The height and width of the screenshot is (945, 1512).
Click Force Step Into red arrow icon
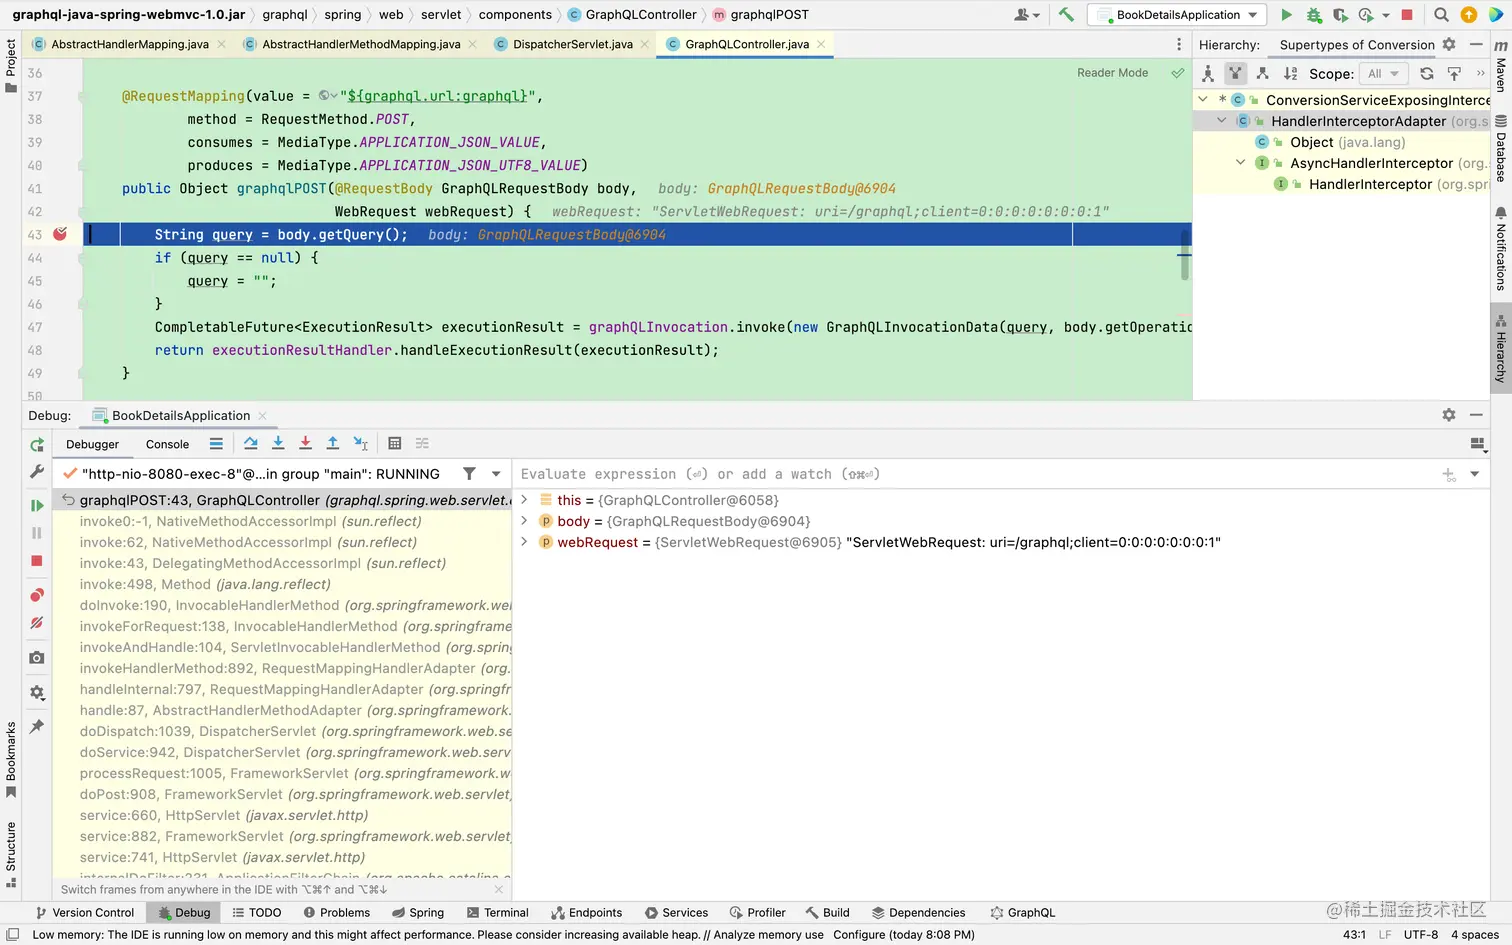click(305, 443)
